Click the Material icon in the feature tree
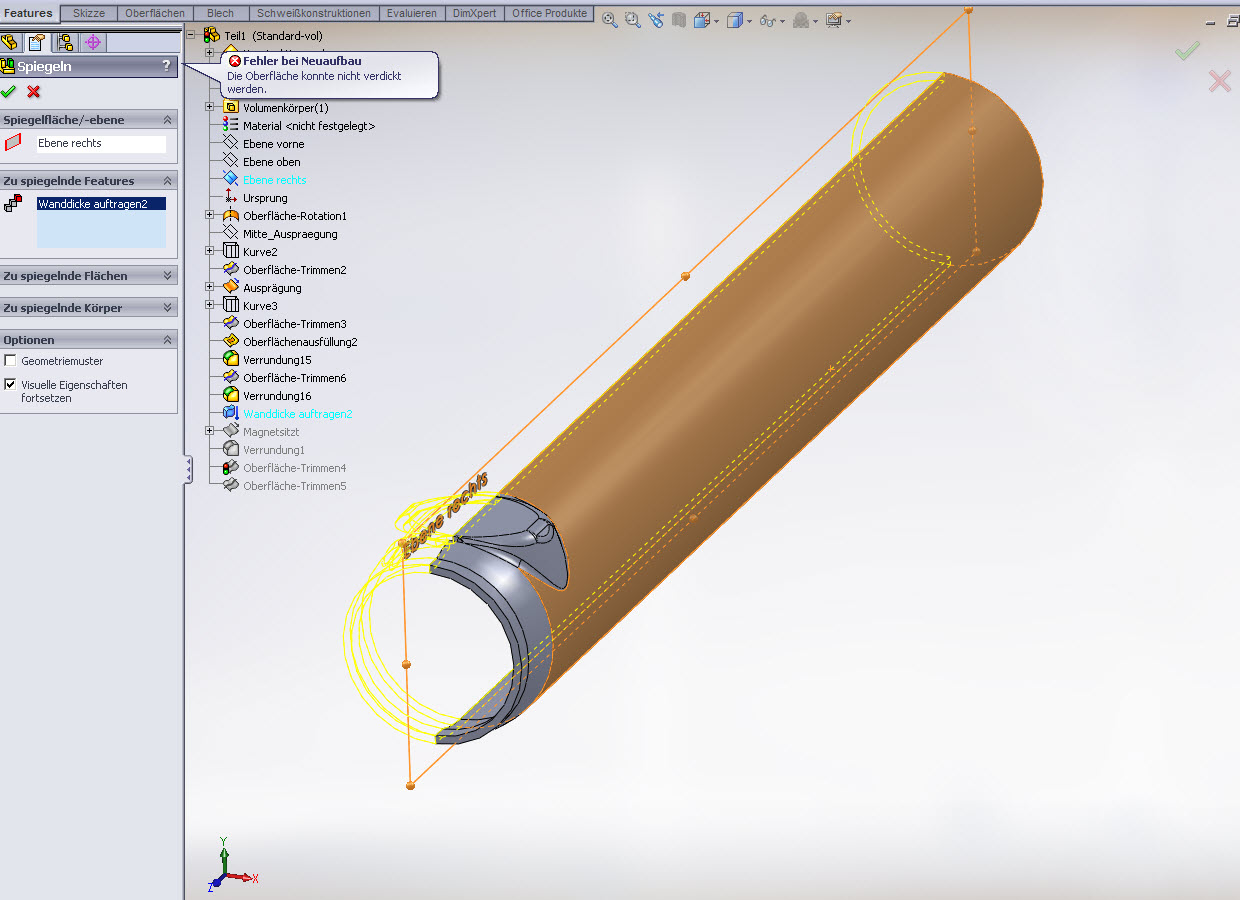Screen dimensions: 1240x900 [231, 126]
